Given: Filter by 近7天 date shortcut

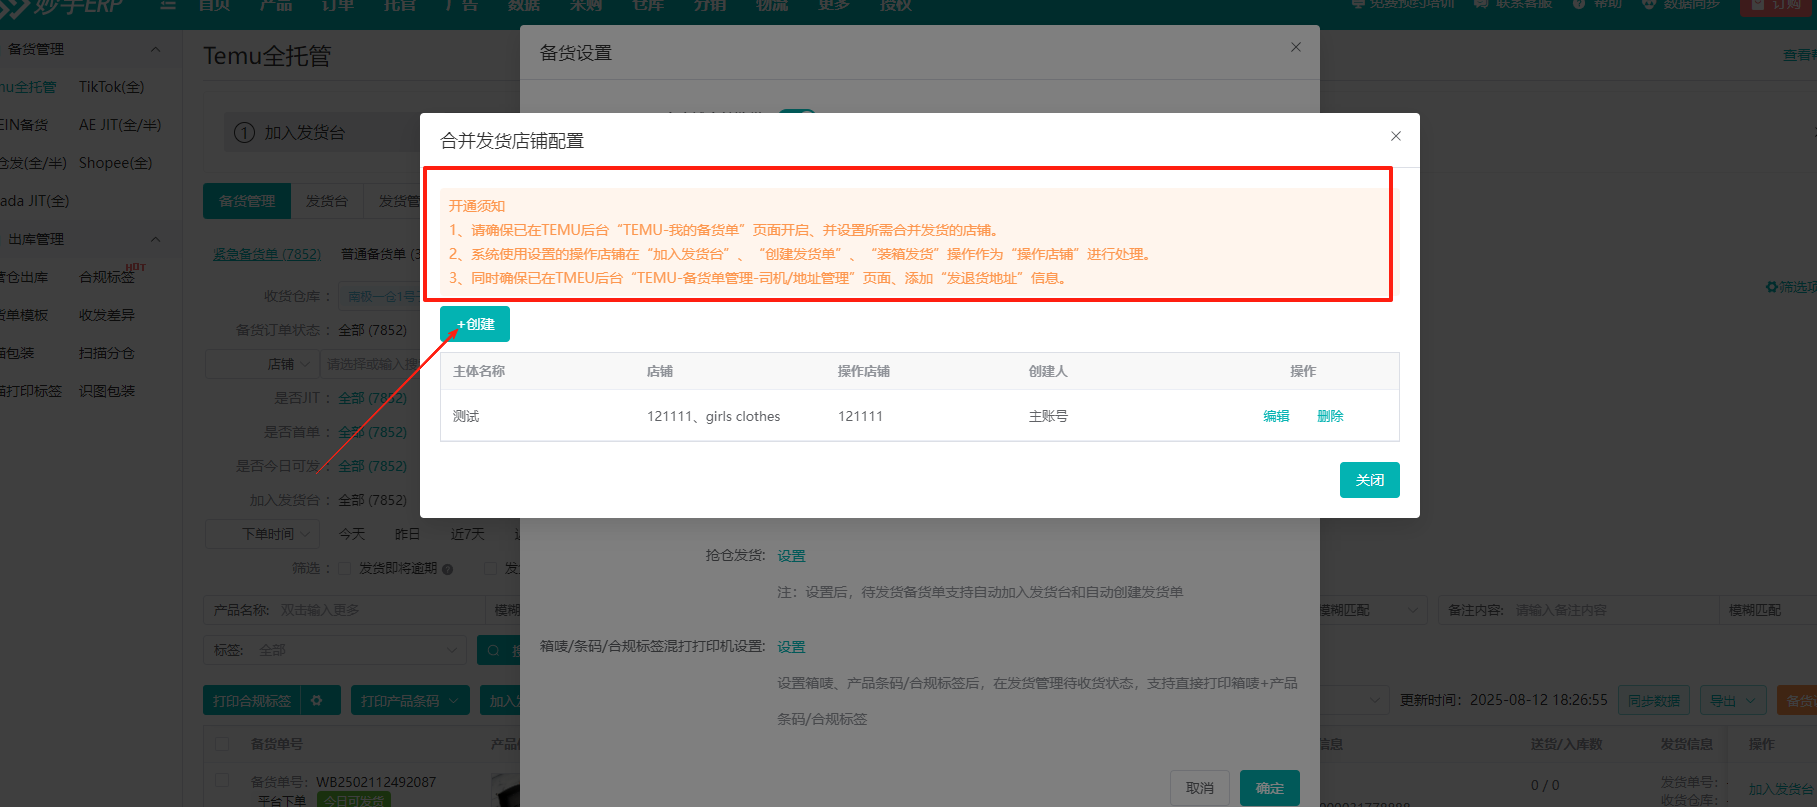Looking at the screenshot, I should pyautogui.click(x=467, y=534).
